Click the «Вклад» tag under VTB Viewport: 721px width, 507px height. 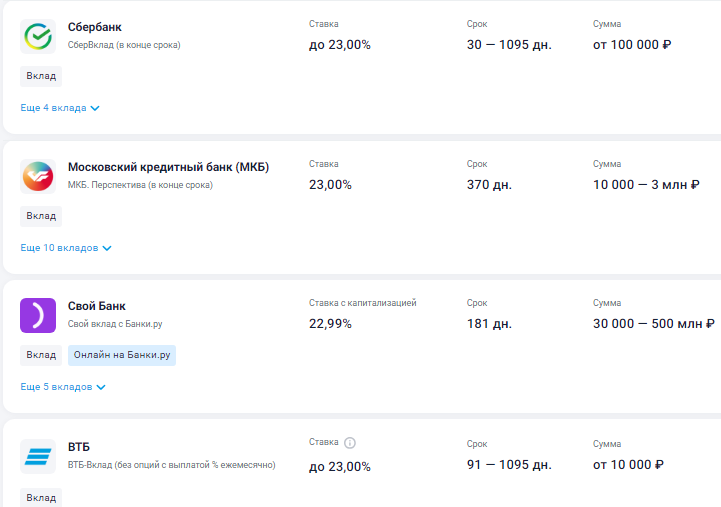tap(41, 497)
